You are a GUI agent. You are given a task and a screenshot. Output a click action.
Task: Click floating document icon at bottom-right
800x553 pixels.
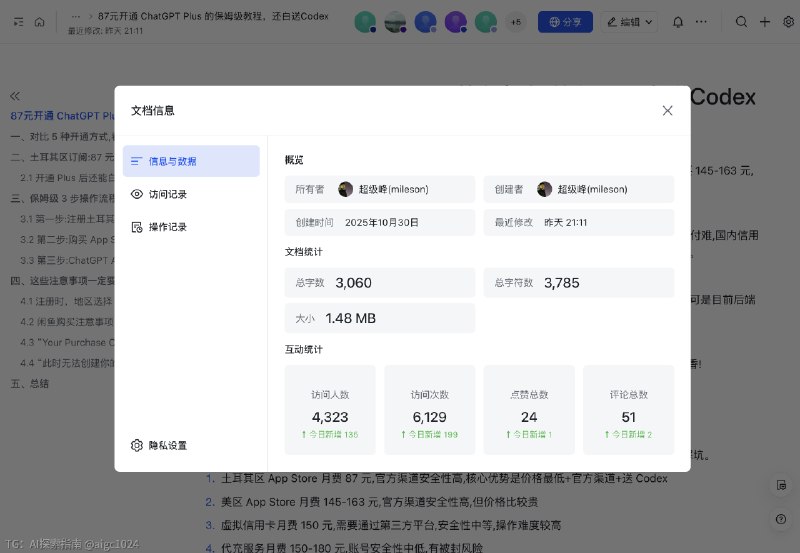[x=781, y=485]
